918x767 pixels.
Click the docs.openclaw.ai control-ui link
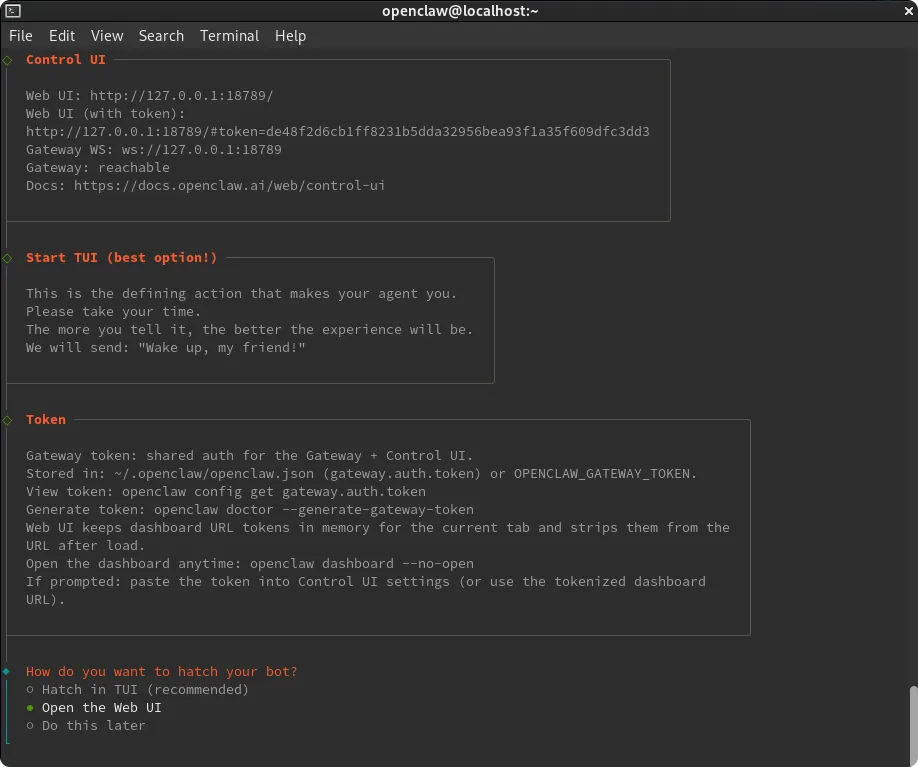(x=230, y=186)
